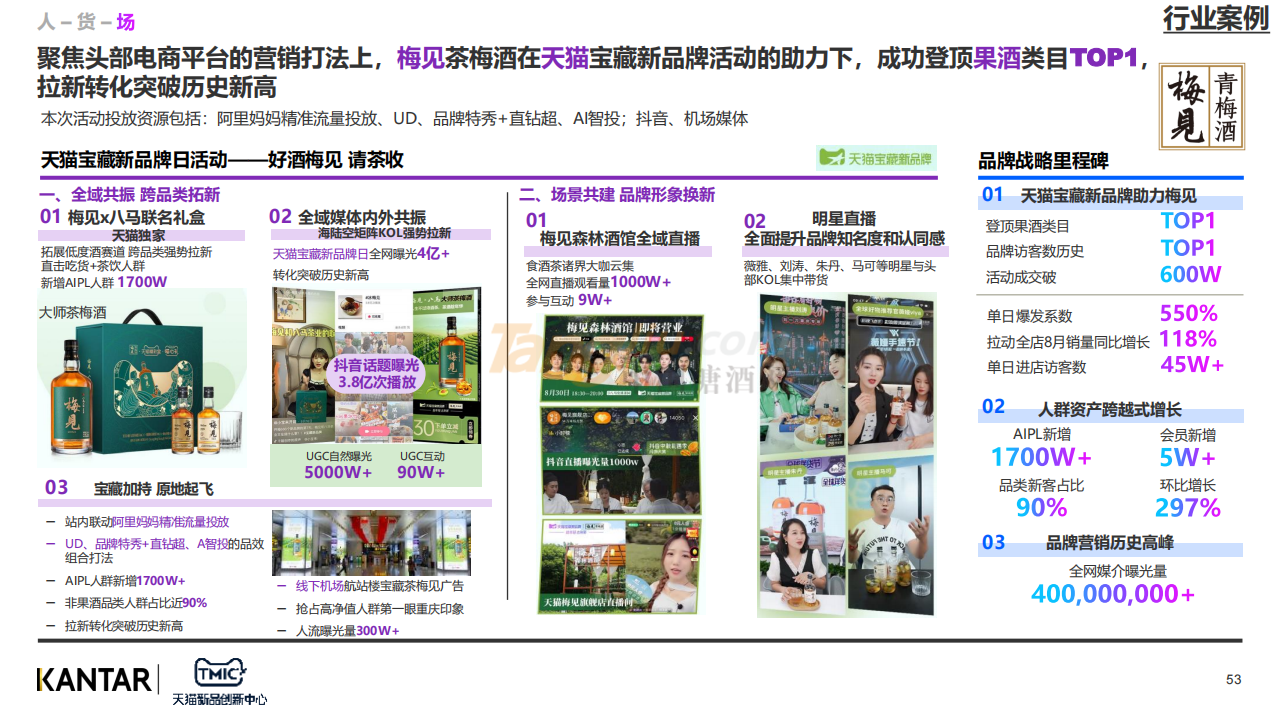1279x717 pixels.
Task: Click the 参与互动 9W+ line
Action: click(569, 300)
